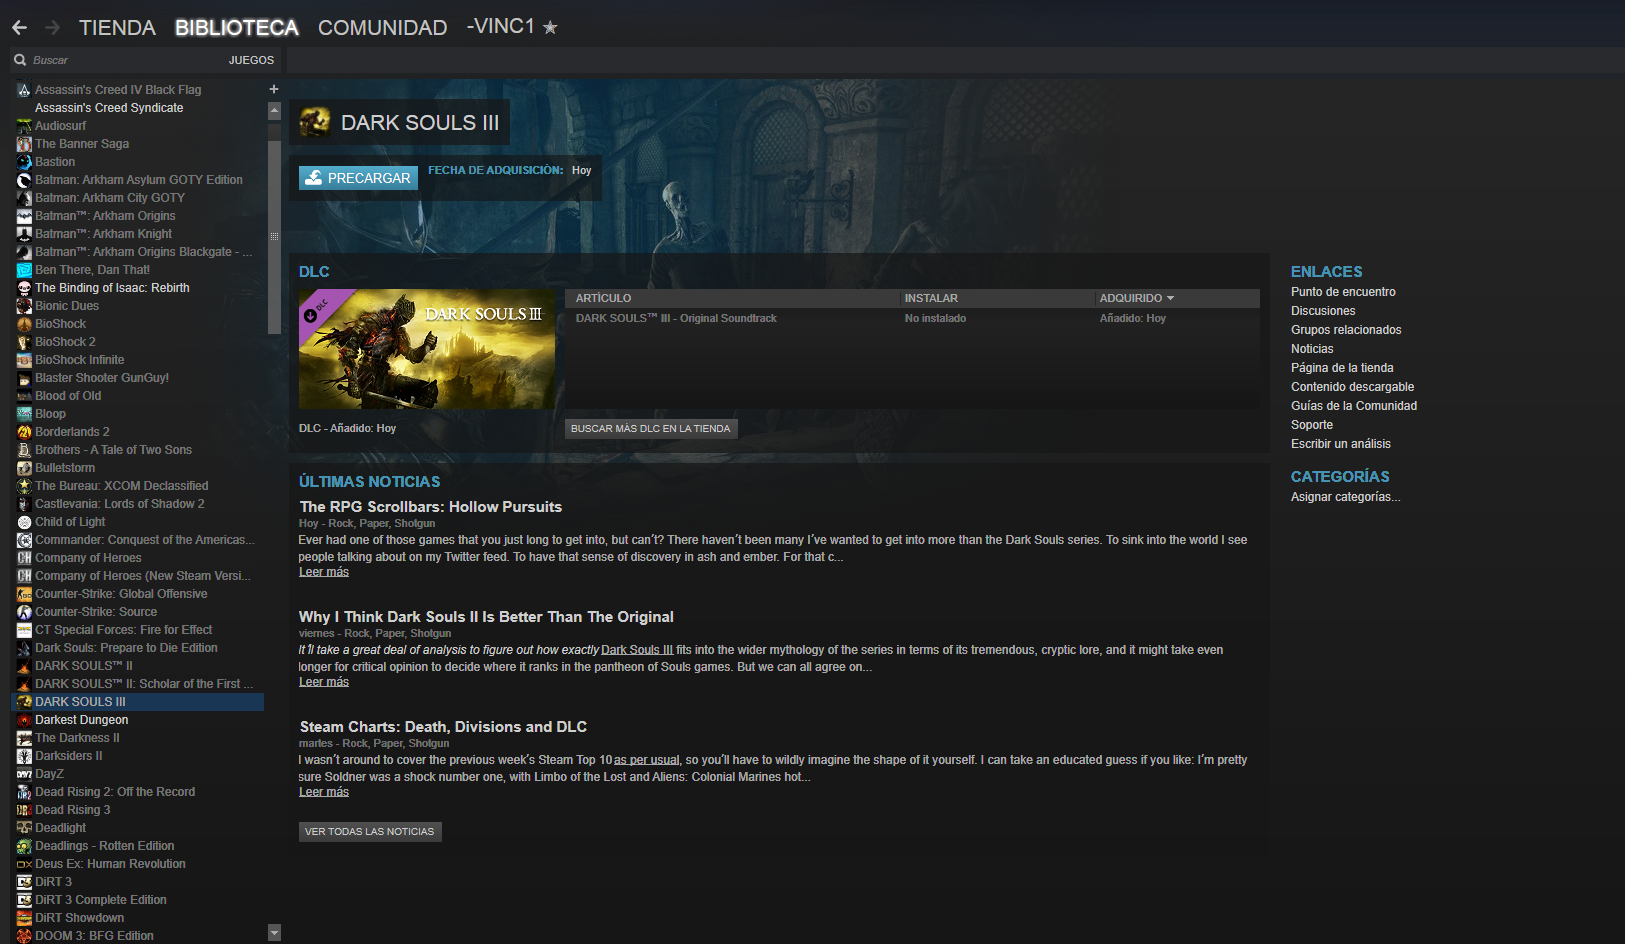Click Escribir un análisis link
This screenshot has height=944, width=1625.
click(x=1341, y=444)
